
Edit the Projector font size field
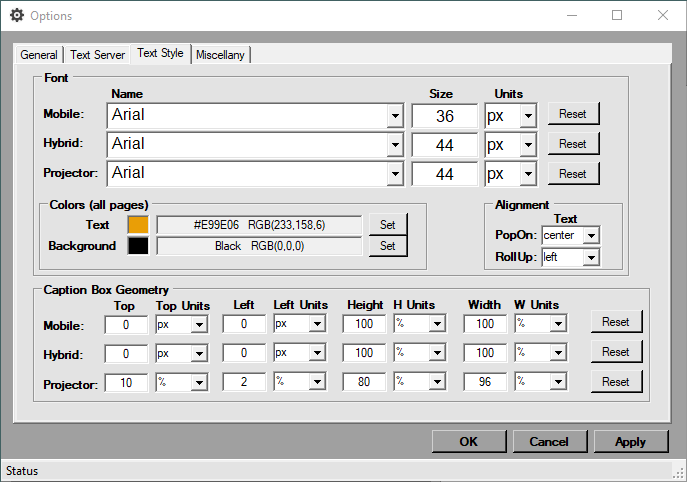[x=444, y=174]
